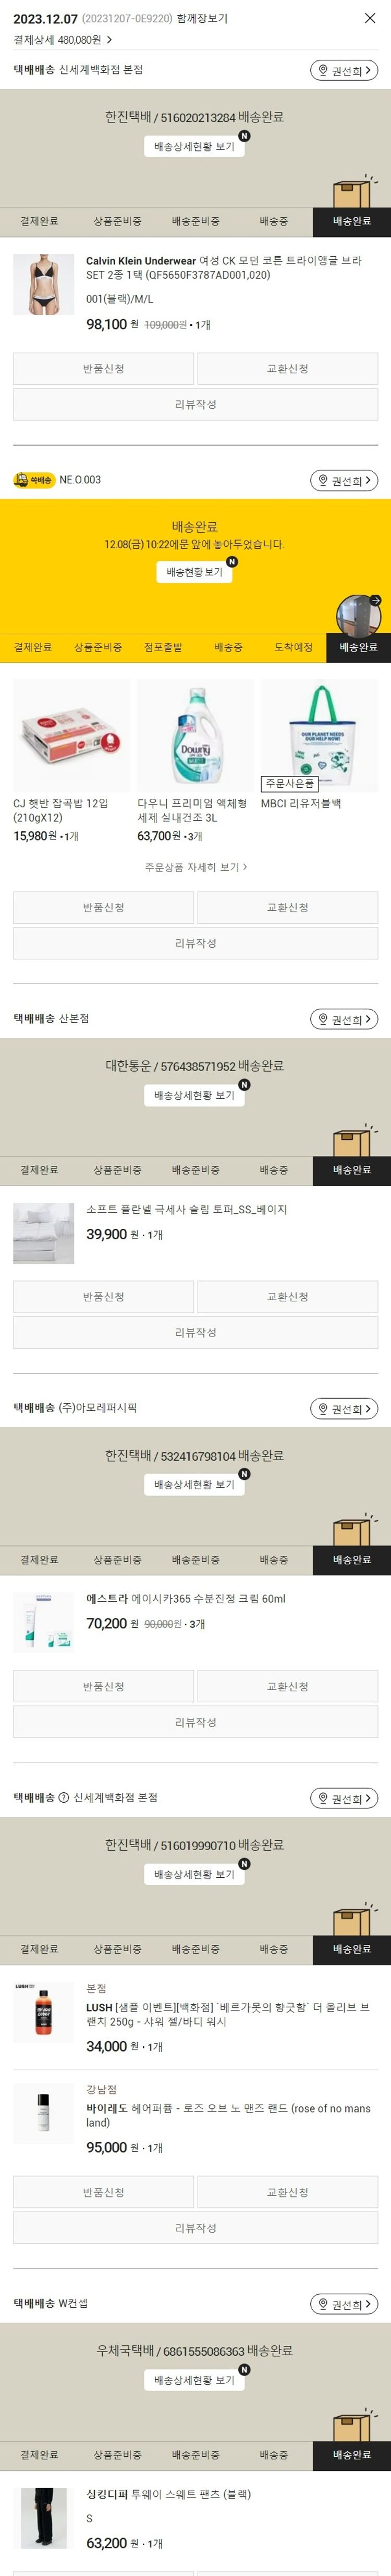Screen dimensions: 391x2576
Task: Request return for the Calvin Klein Underwear item
Action: tap(103, 369)
